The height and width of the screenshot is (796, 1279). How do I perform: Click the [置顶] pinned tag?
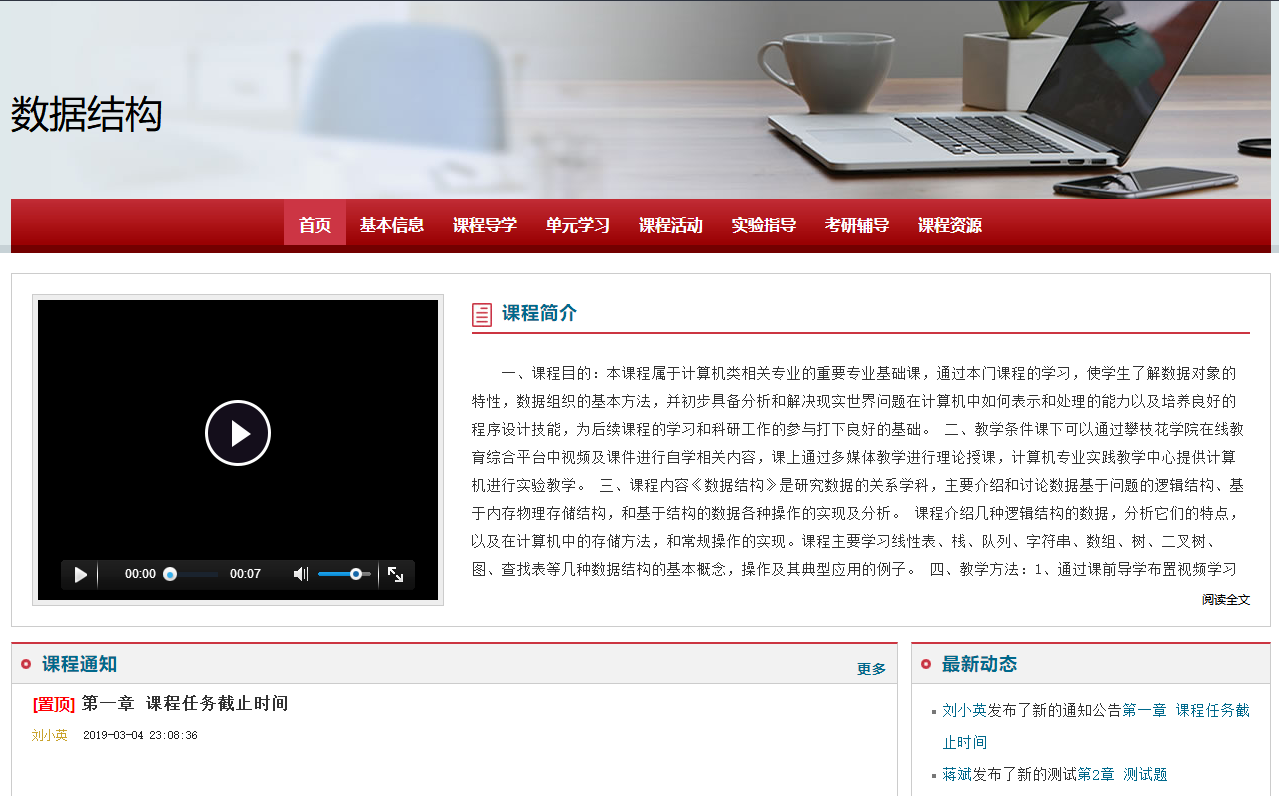click(54, 704)
